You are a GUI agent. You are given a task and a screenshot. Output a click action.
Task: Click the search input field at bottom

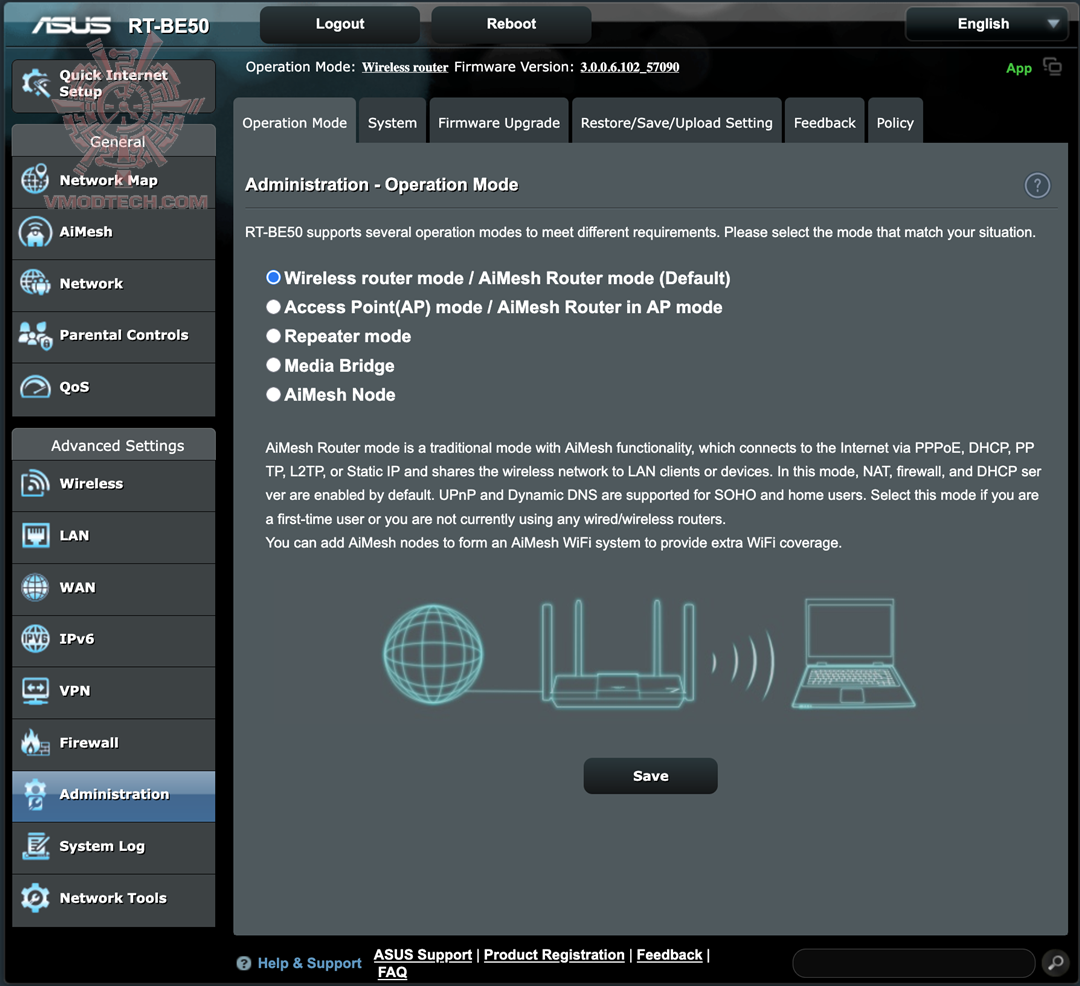click(914, 963)
